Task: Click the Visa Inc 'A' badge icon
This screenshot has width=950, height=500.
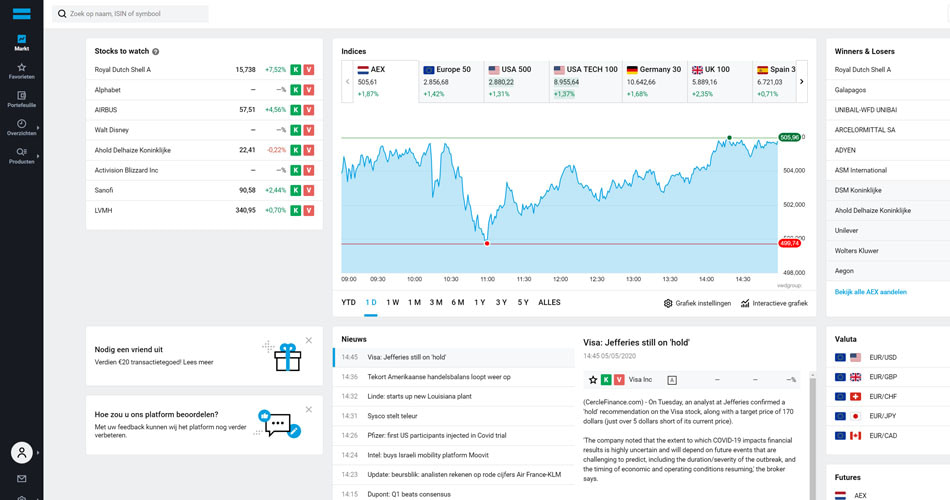Action: pos(672,380)
